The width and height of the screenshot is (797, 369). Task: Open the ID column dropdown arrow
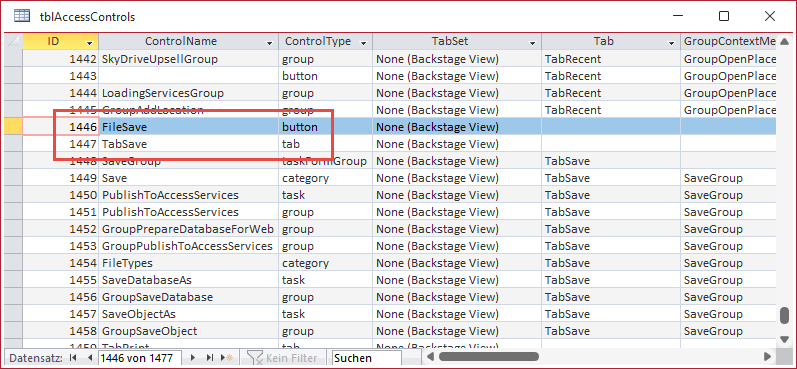pos(90,43)
